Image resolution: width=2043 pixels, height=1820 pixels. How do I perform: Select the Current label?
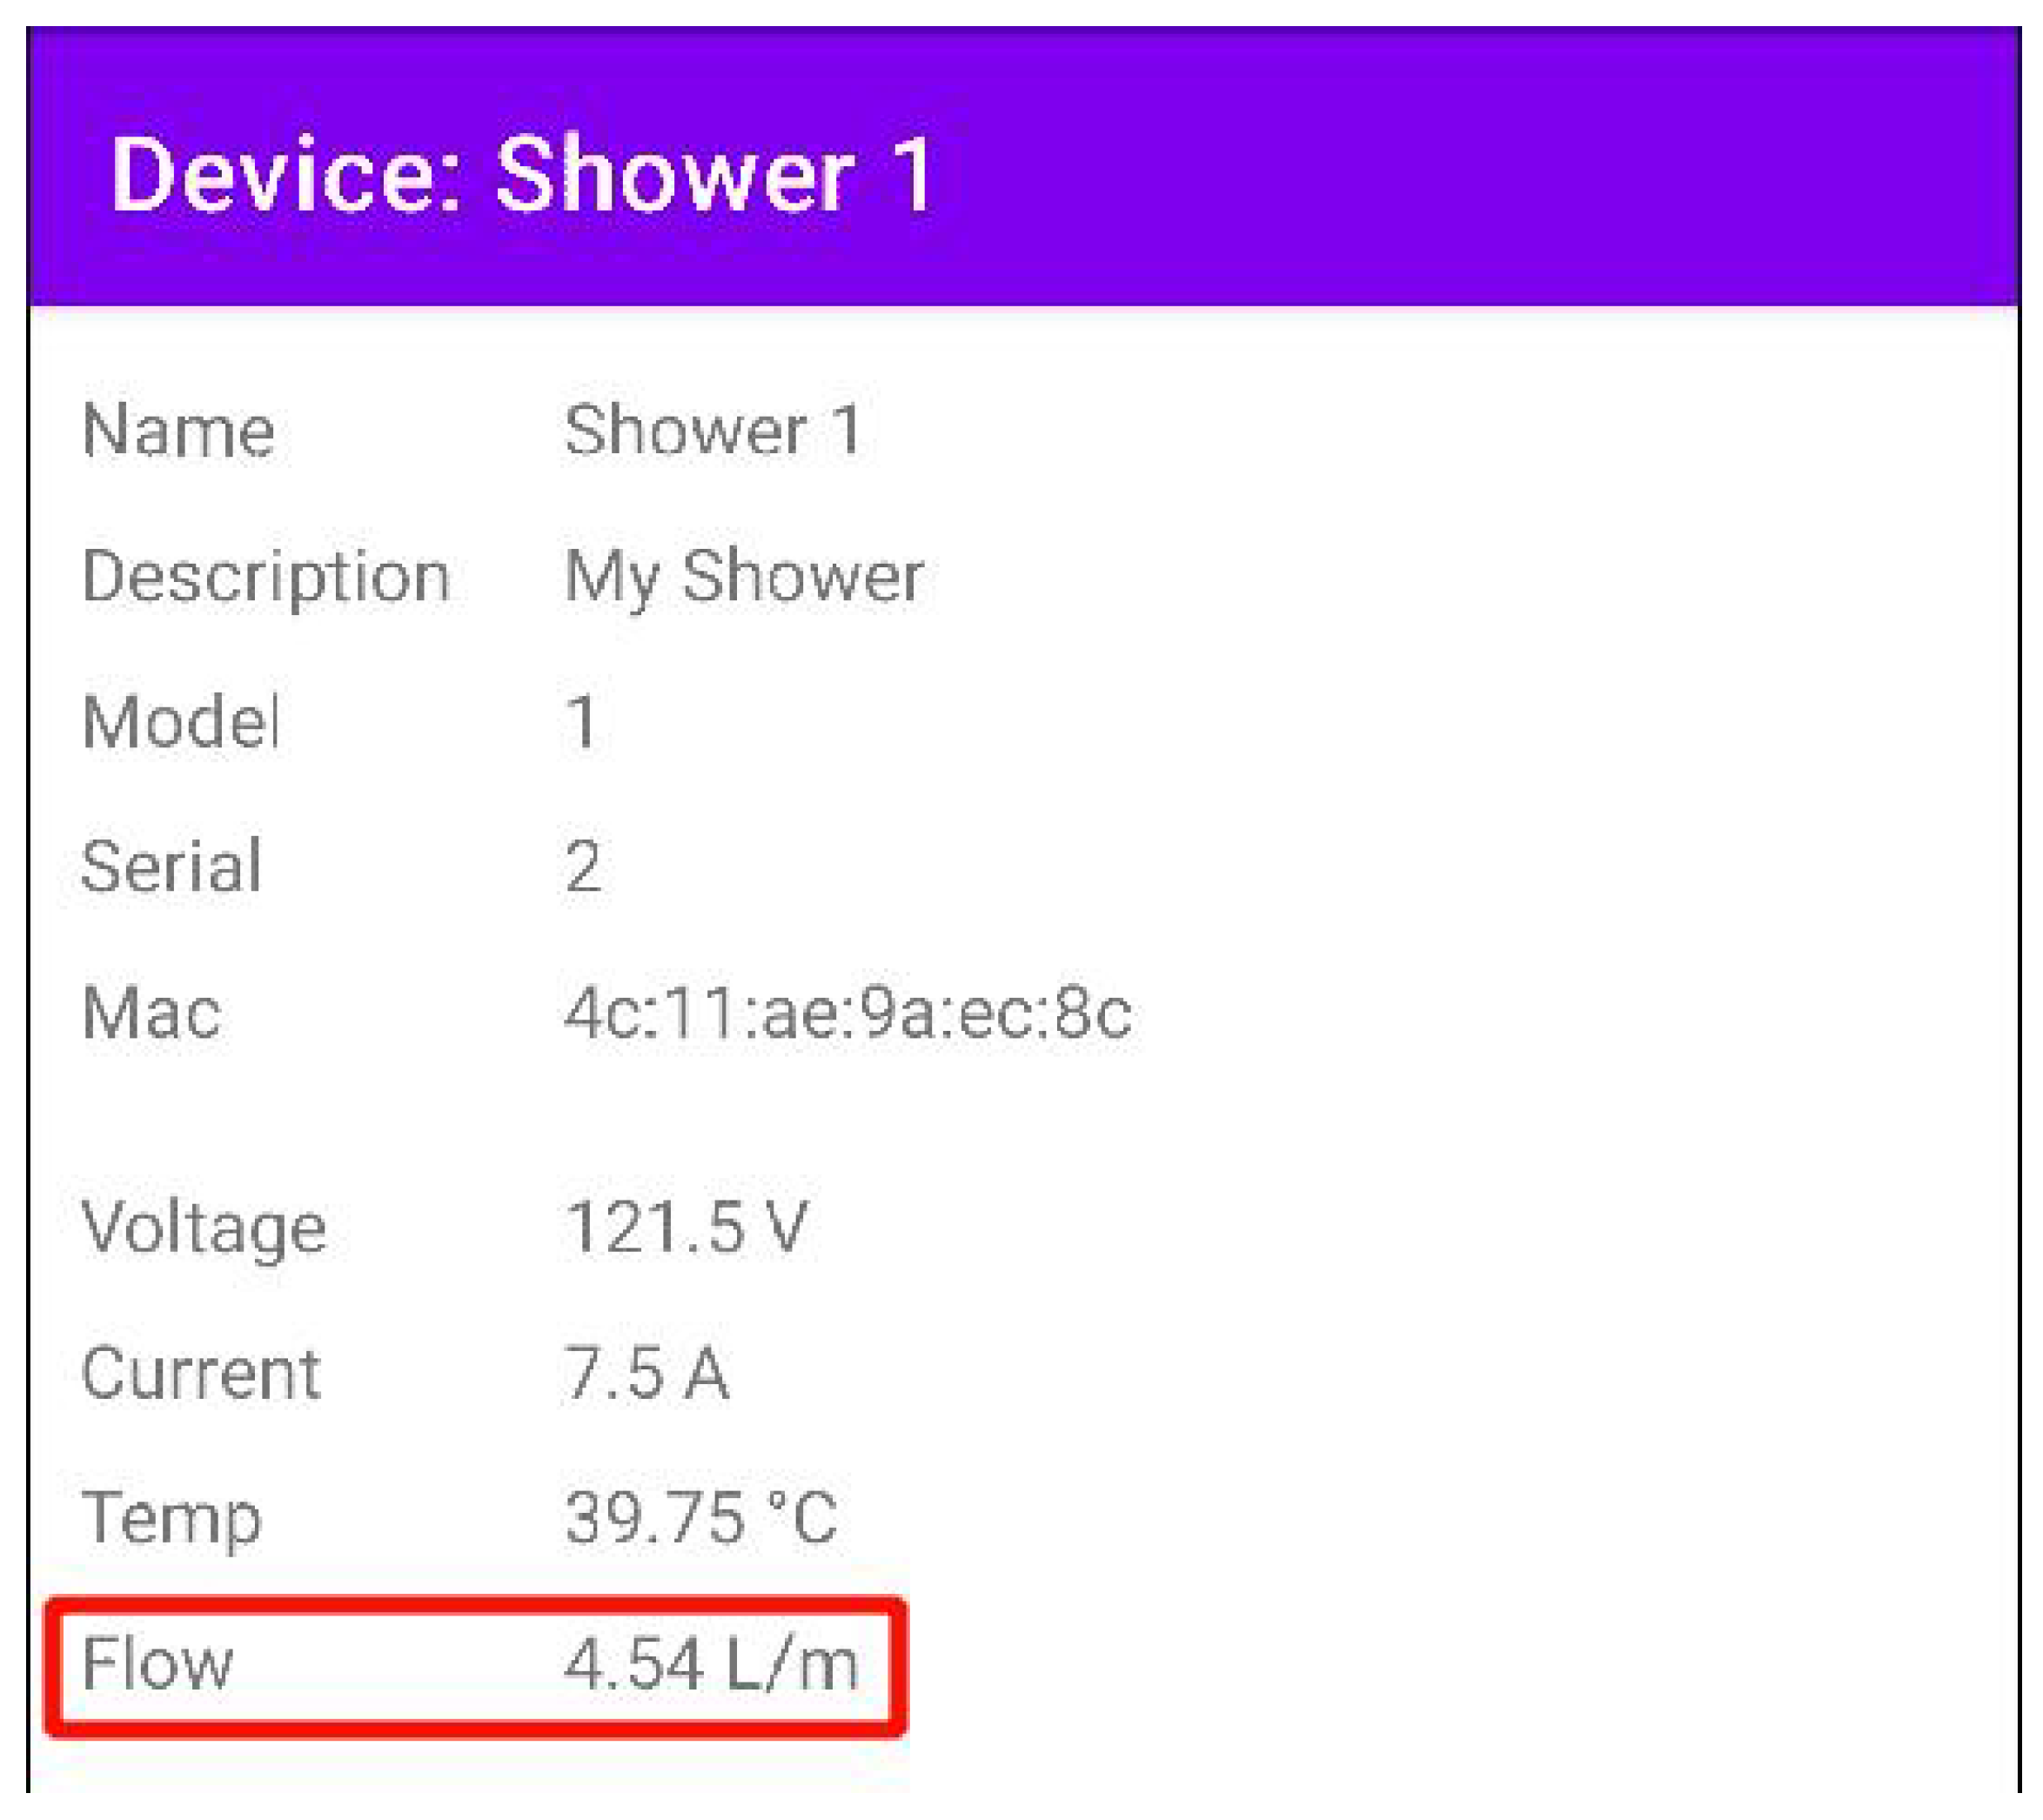[201, 1373]
